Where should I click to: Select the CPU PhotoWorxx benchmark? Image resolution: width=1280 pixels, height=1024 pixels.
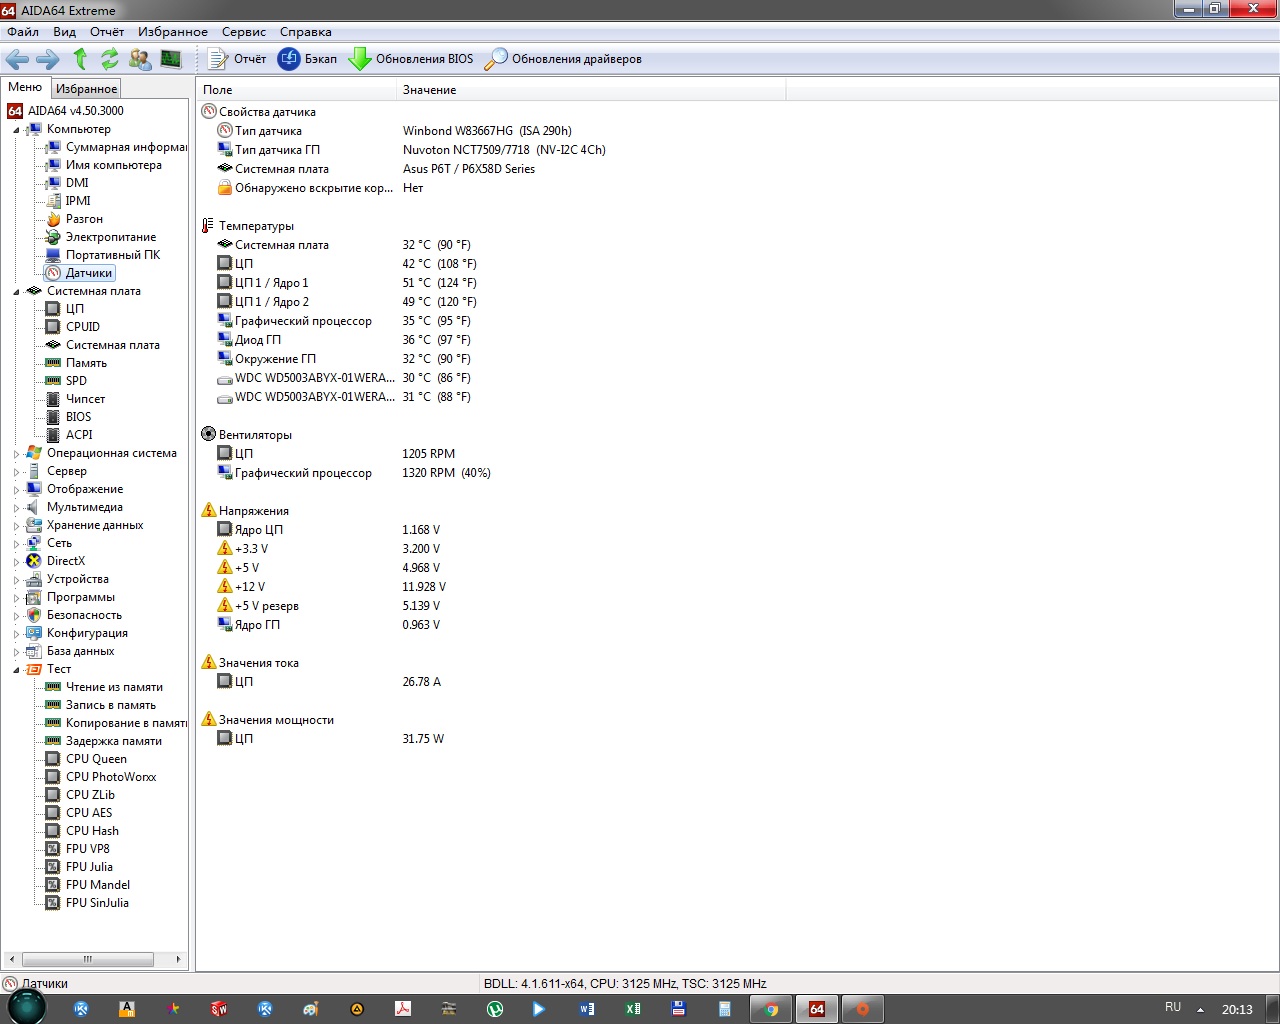pyautogui.click(x=111, y=777)
